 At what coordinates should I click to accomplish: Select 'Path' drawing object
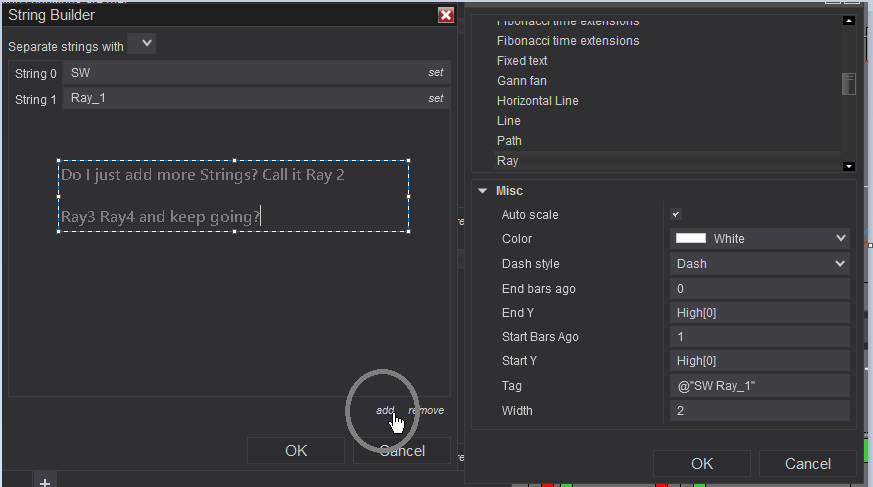(509, 141)
